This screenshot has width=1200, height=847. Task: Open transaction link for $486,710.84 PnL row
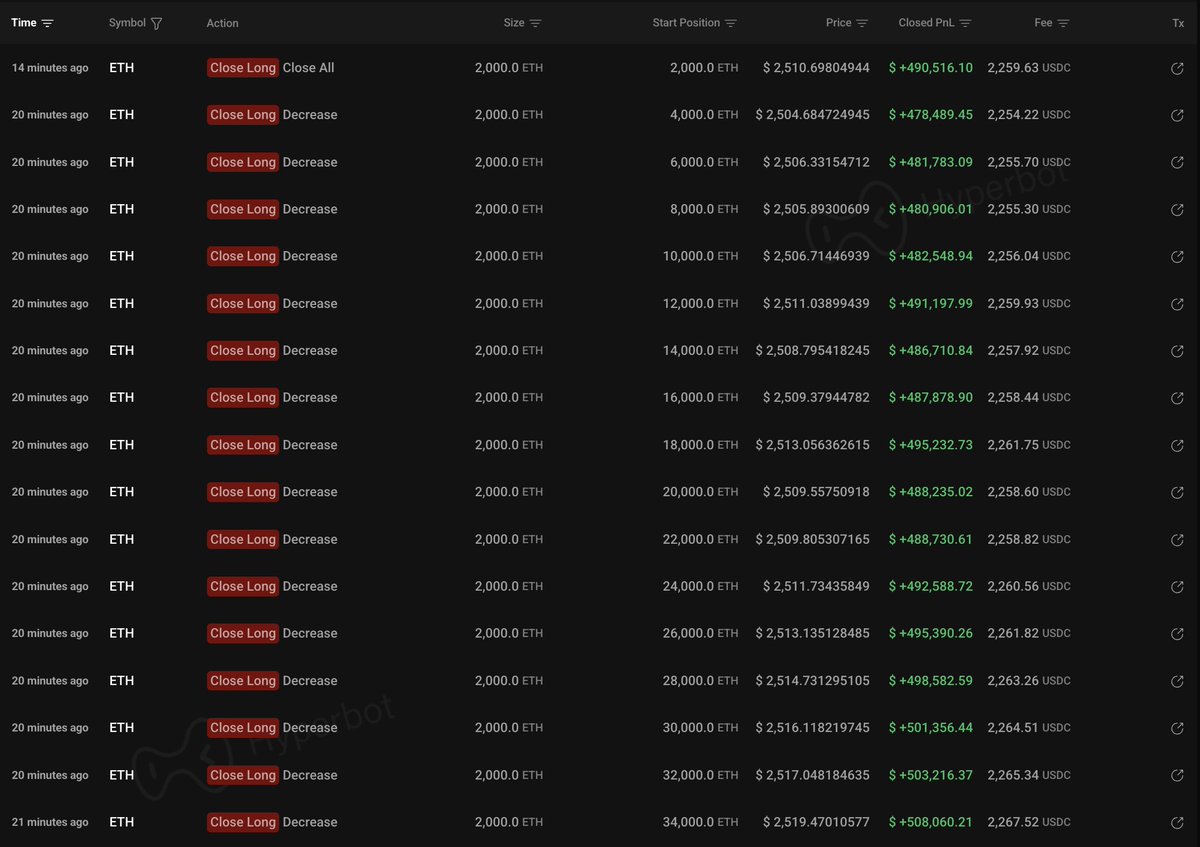point(1177,352)
